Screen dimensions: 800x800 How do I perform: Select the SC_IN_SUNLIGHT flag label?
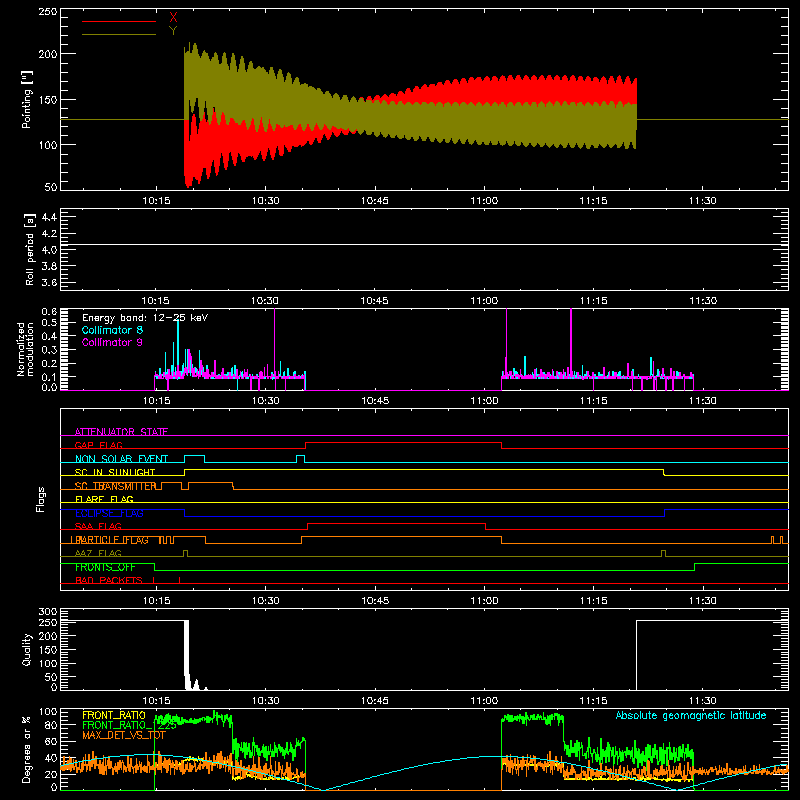(115, 472)
